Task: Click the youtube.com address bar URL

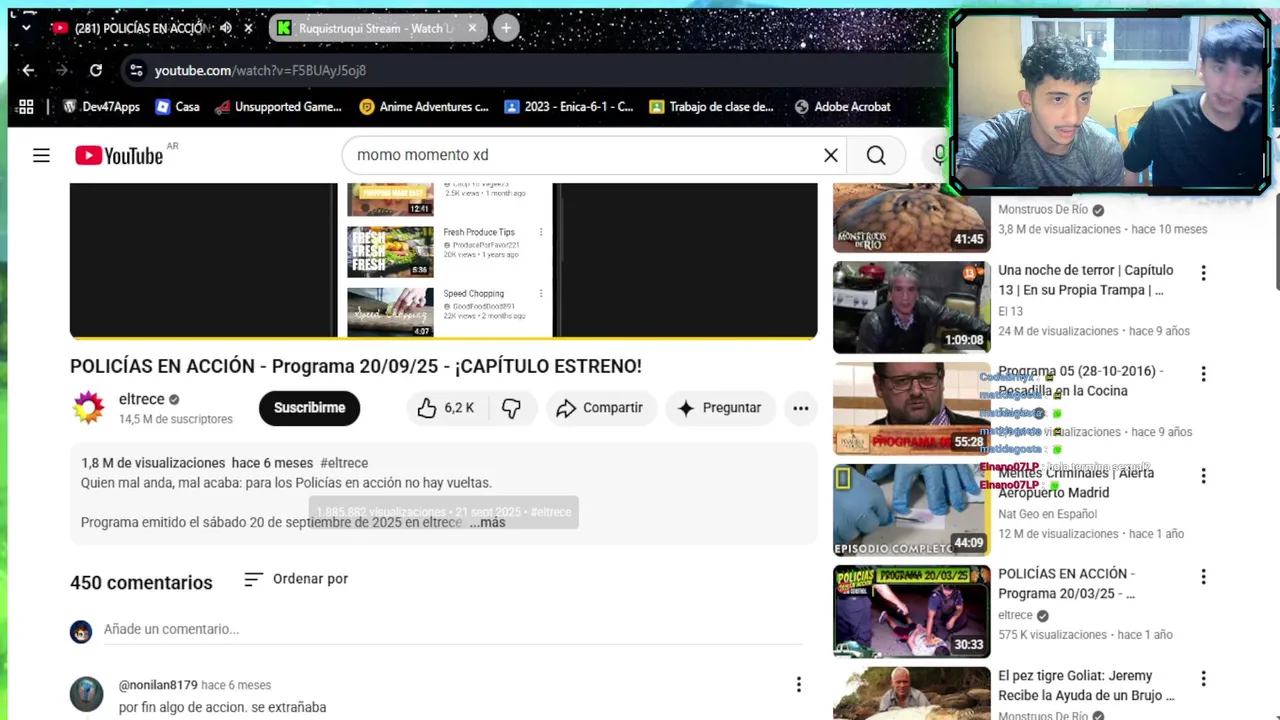Action: click(x=260, y=70)
